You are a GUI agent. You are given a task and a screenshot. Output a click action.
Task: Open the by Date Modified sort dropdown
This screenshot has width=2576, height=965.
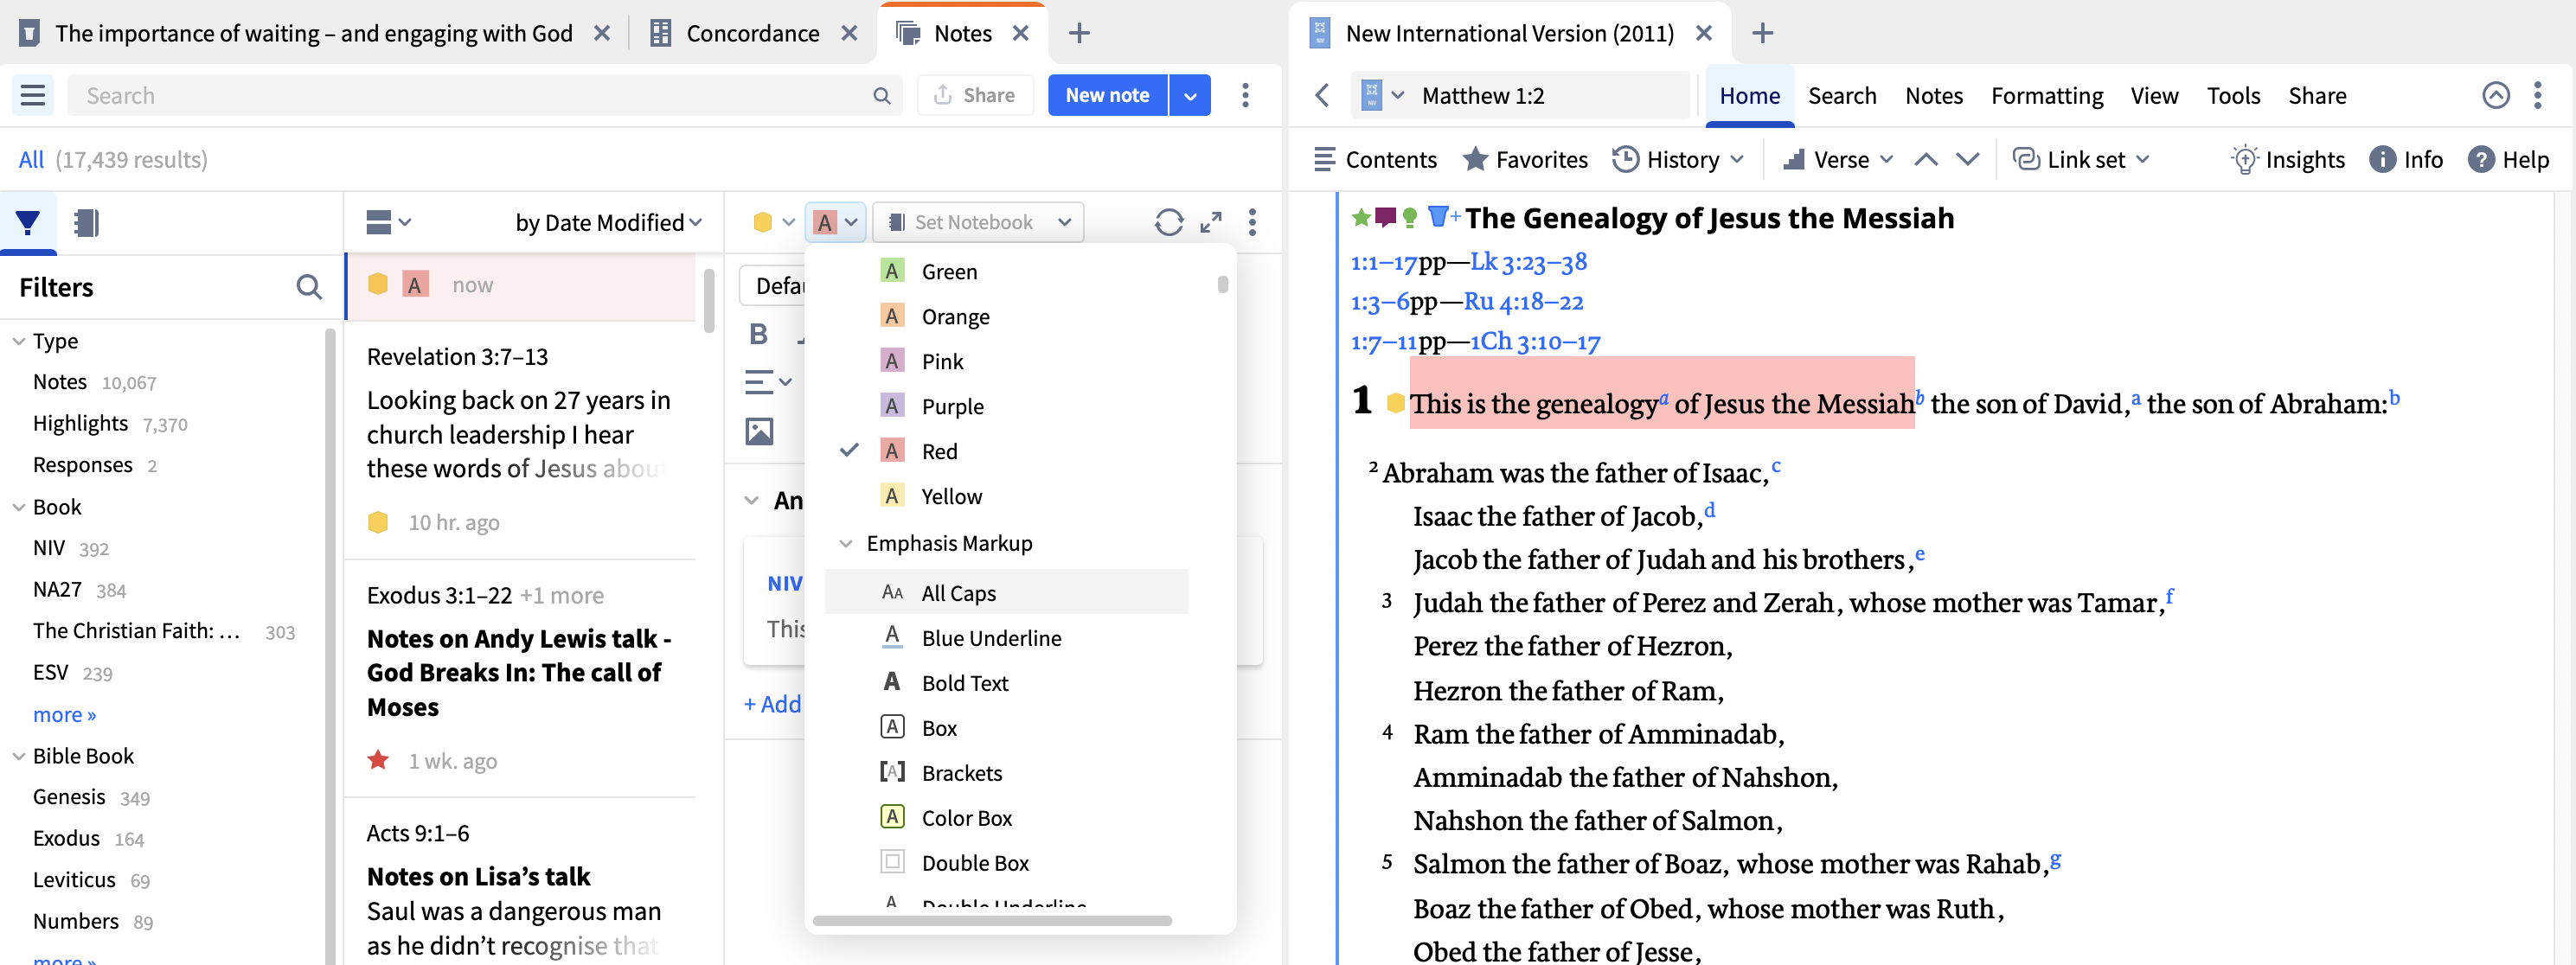[x=608, y=222]
